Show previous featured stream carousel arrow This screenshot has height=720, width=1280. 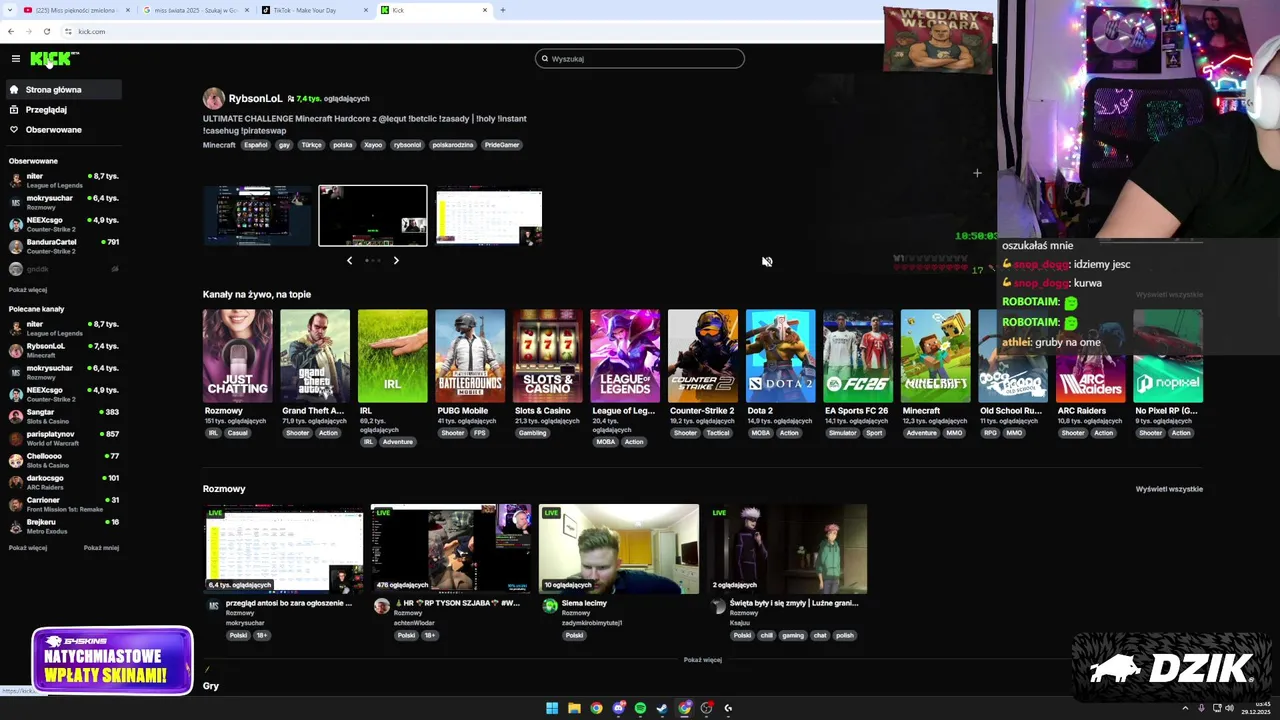(x=349, y=260)
